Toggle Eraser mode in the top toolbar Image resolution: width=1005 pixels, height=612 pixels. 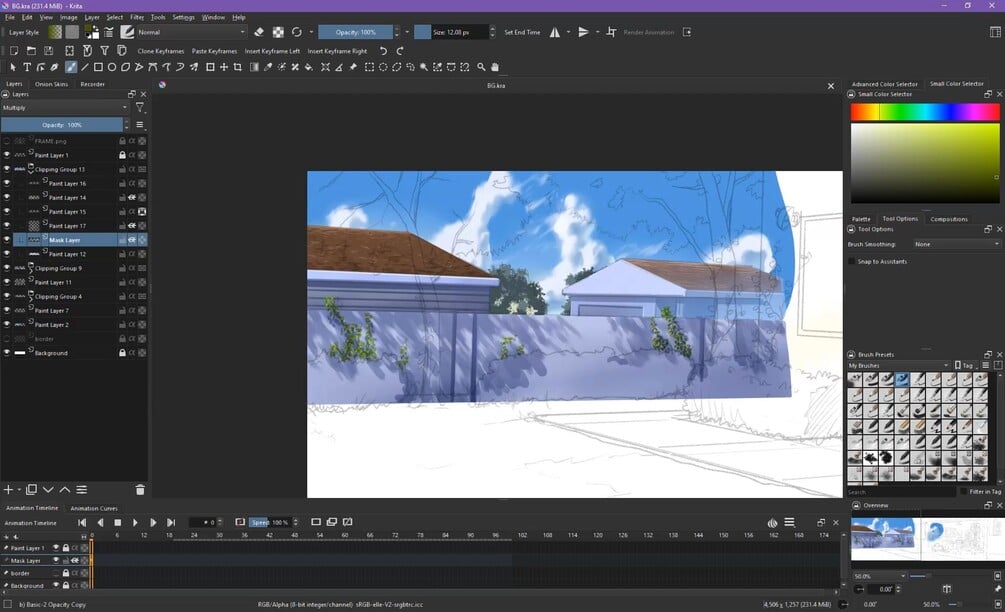point(259,32)
